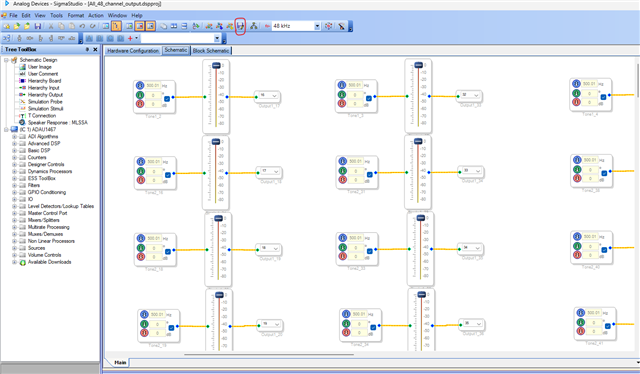Click the green knob on Tone2_16
Viewport: 640px width, 374px height.
(141, 171)
